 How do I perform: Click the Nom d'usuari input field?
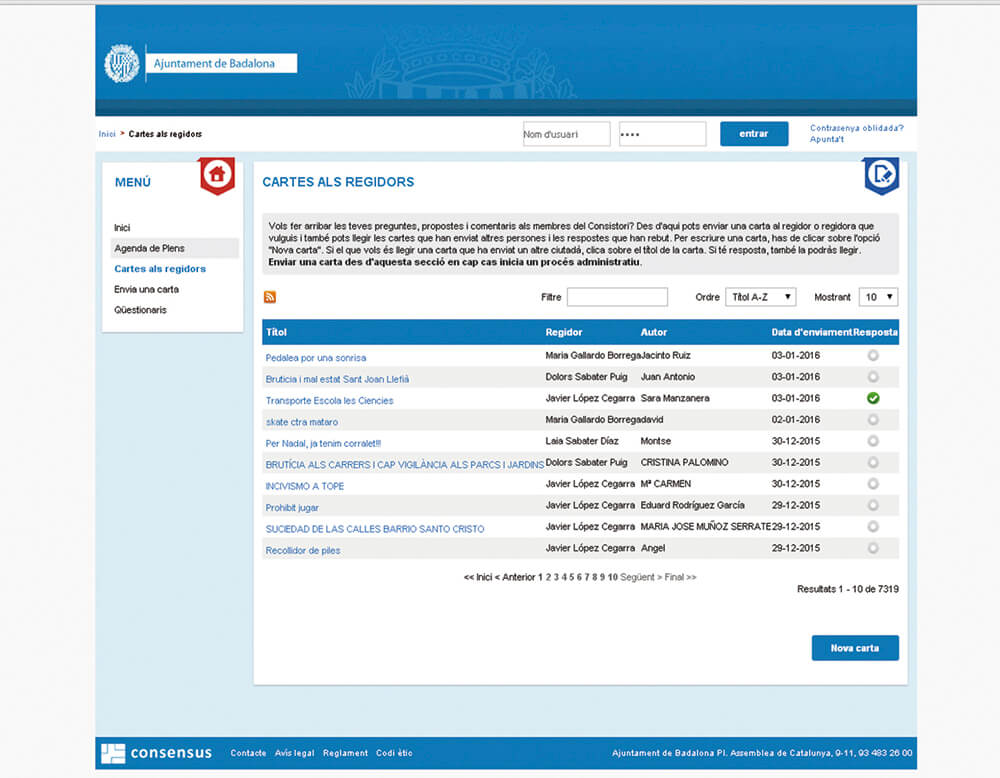(x=566, y=134)
